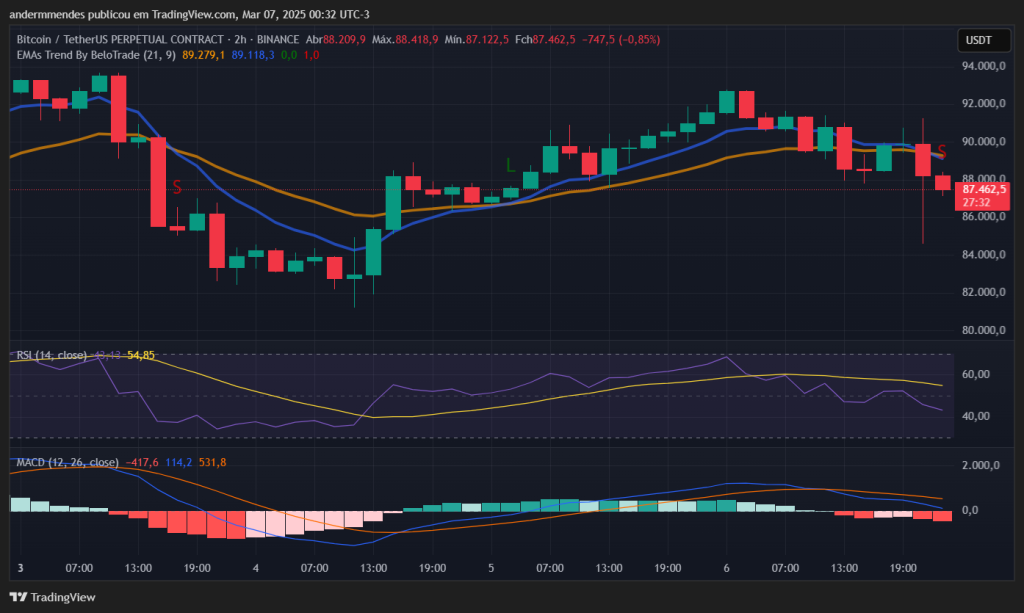Click the Bitcoin / TetherUS PERPETUAL CONTRACT title
The width and height of the screenshot is (1024, 613).
pos(120,39)
